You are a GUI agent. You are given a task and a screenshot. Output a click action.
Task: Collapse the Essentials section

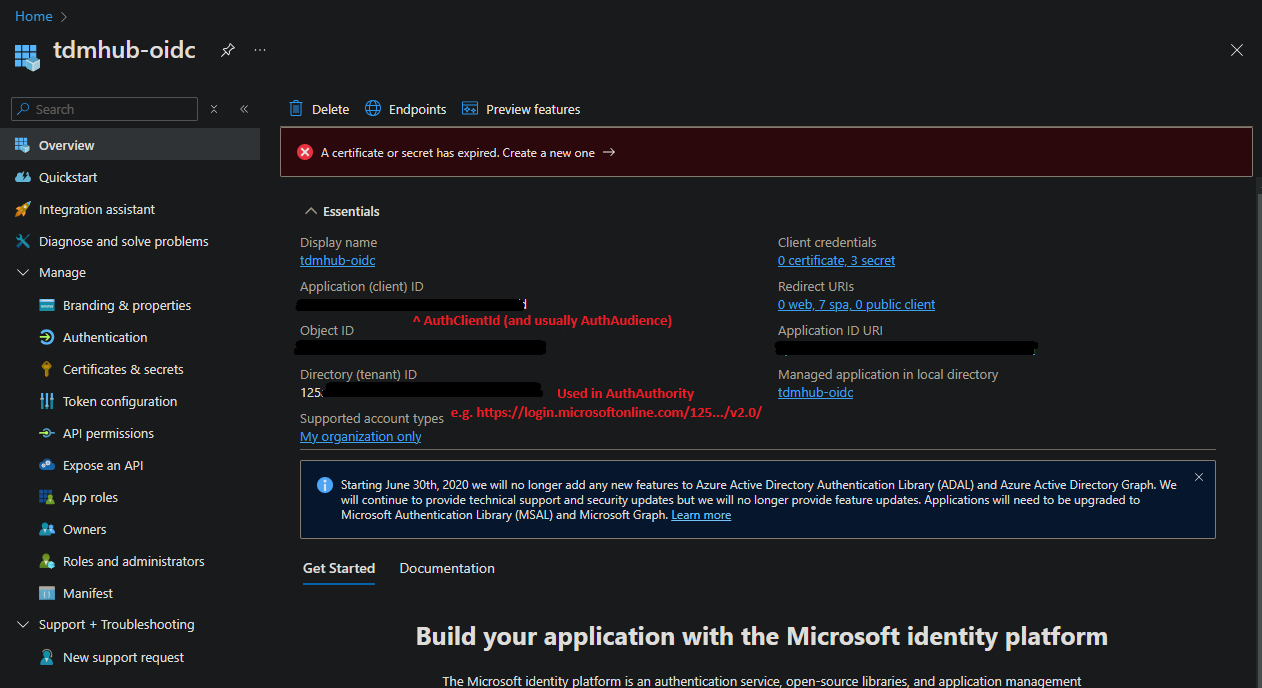[309, 211]
